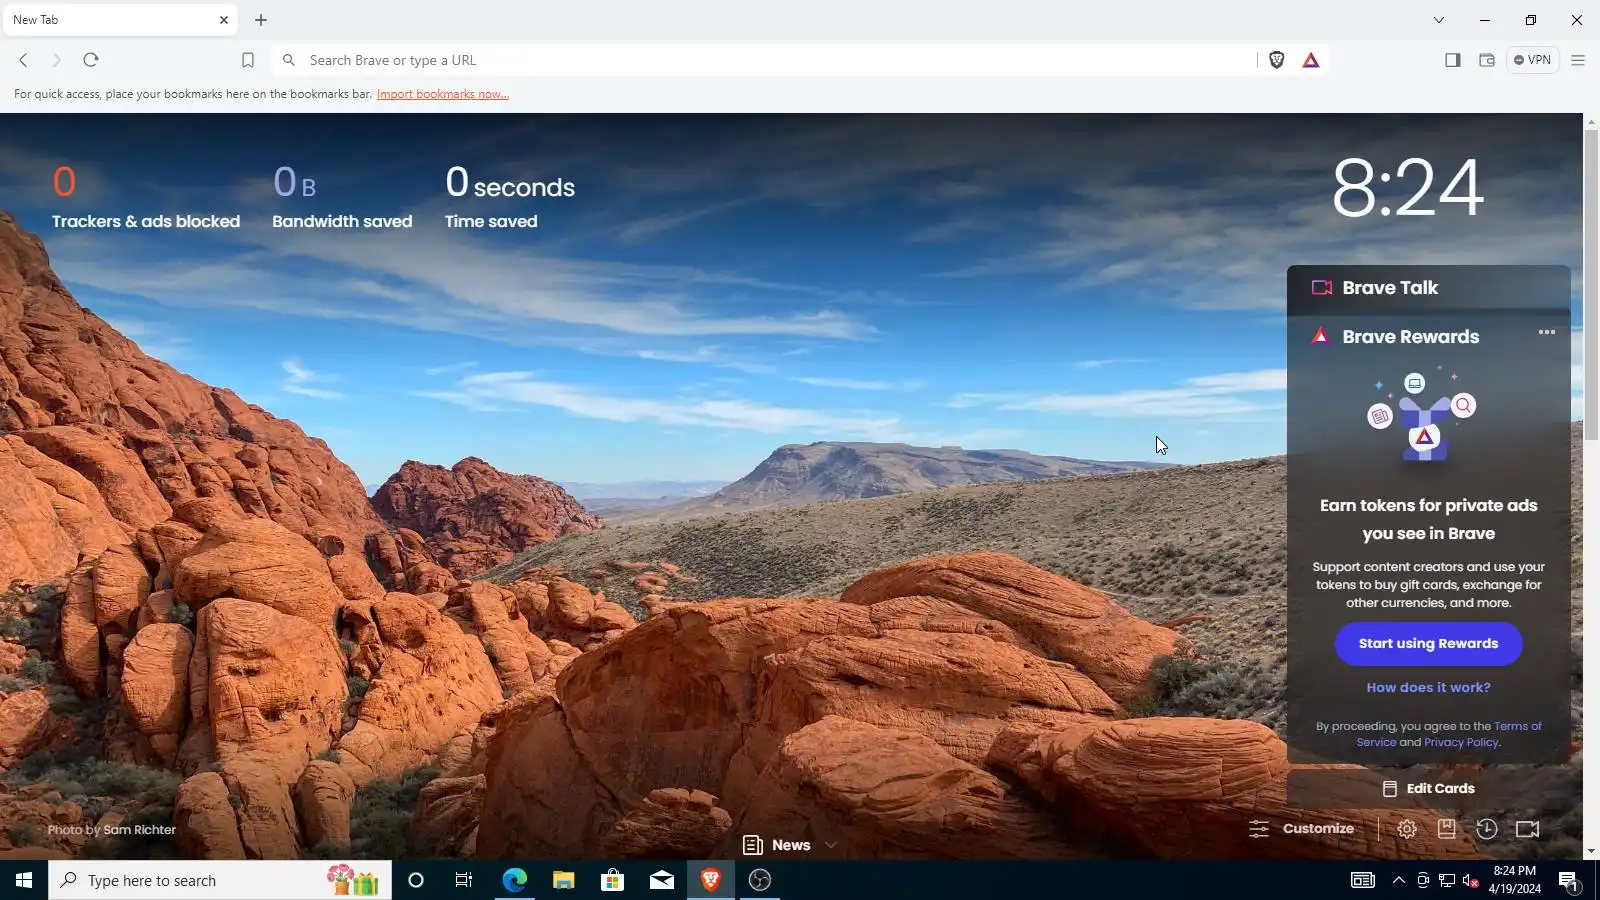
Task: Open settings via the gear icon
Action: coord(1407,829)
